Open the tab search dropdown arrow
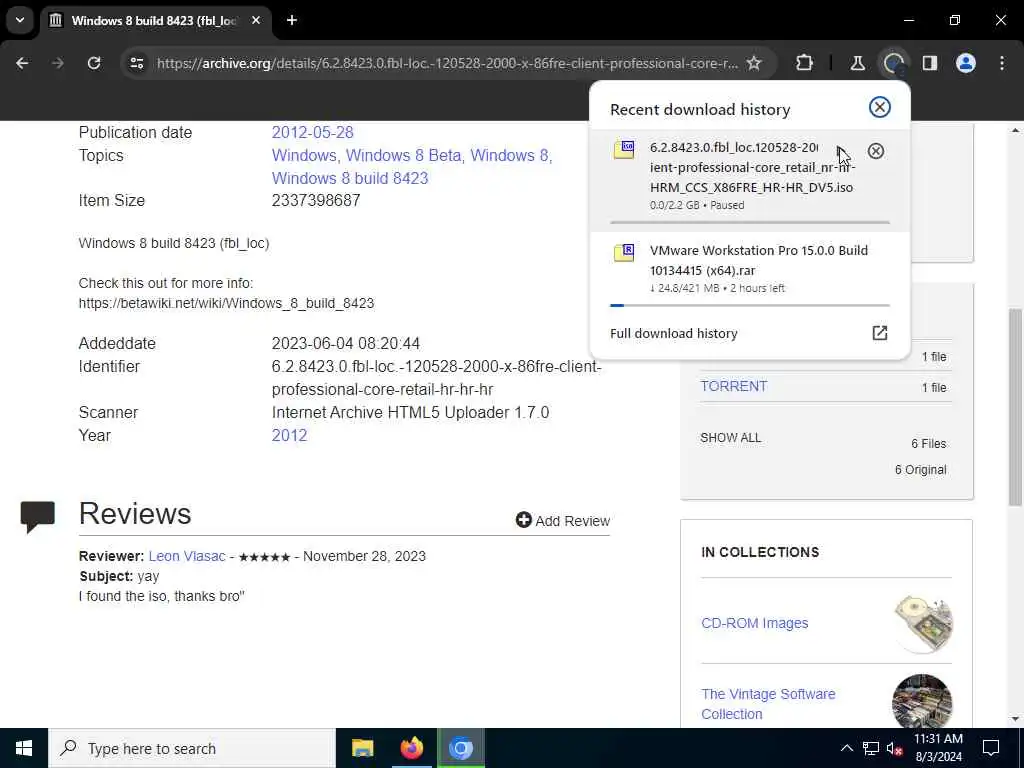This screenshot has width=1024, height=768. pos(20,20)
